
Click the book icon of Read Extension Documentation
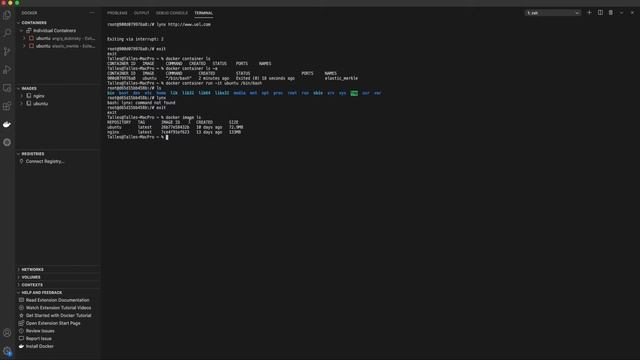pos(22,300)
